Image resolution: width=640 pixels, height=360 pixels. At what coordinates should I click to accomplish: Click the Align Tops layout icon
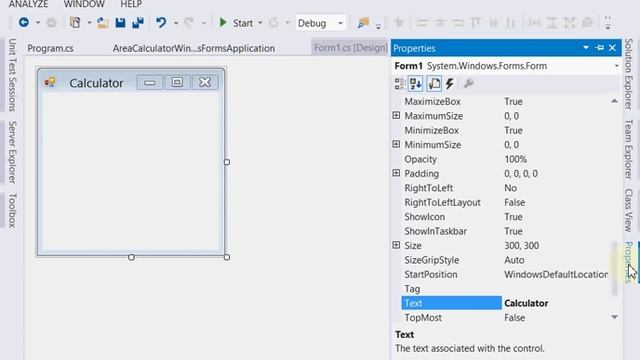476,23
